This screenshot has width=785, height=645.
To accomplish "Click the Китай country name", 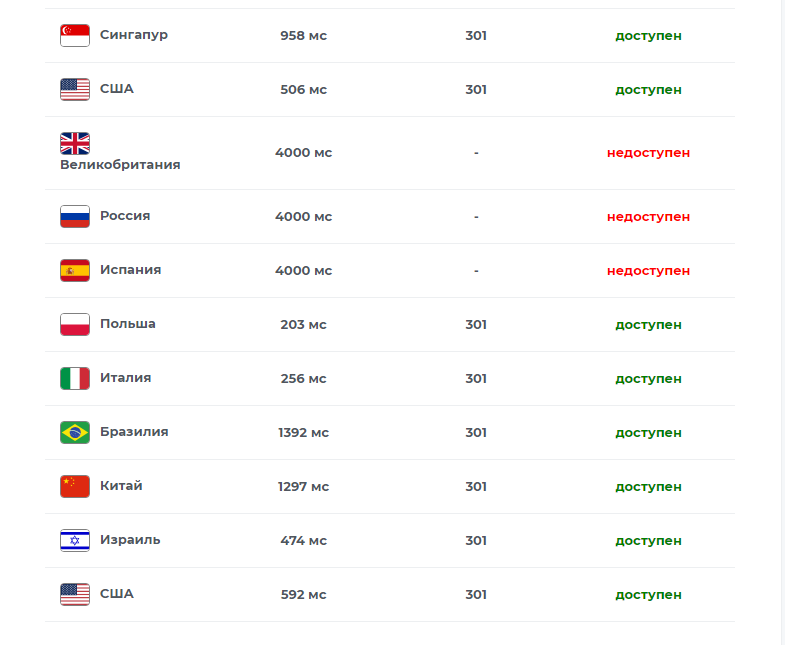I will (x=121, y=486).
